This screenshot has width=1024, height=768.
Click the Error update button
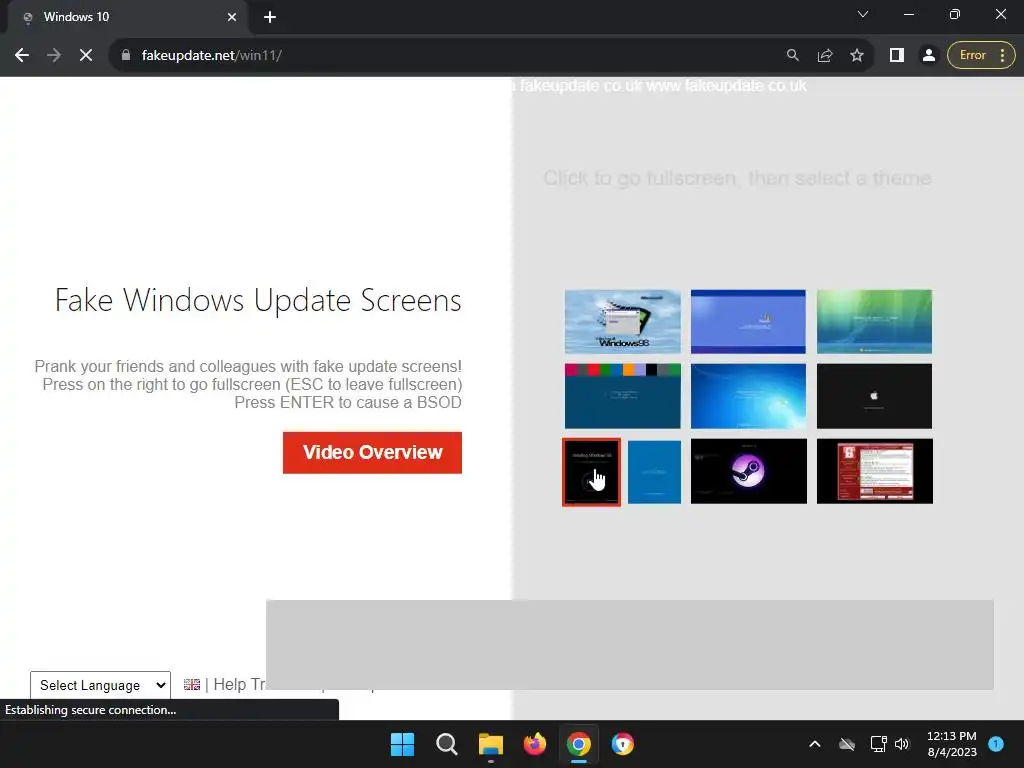[x=981, y=56]
